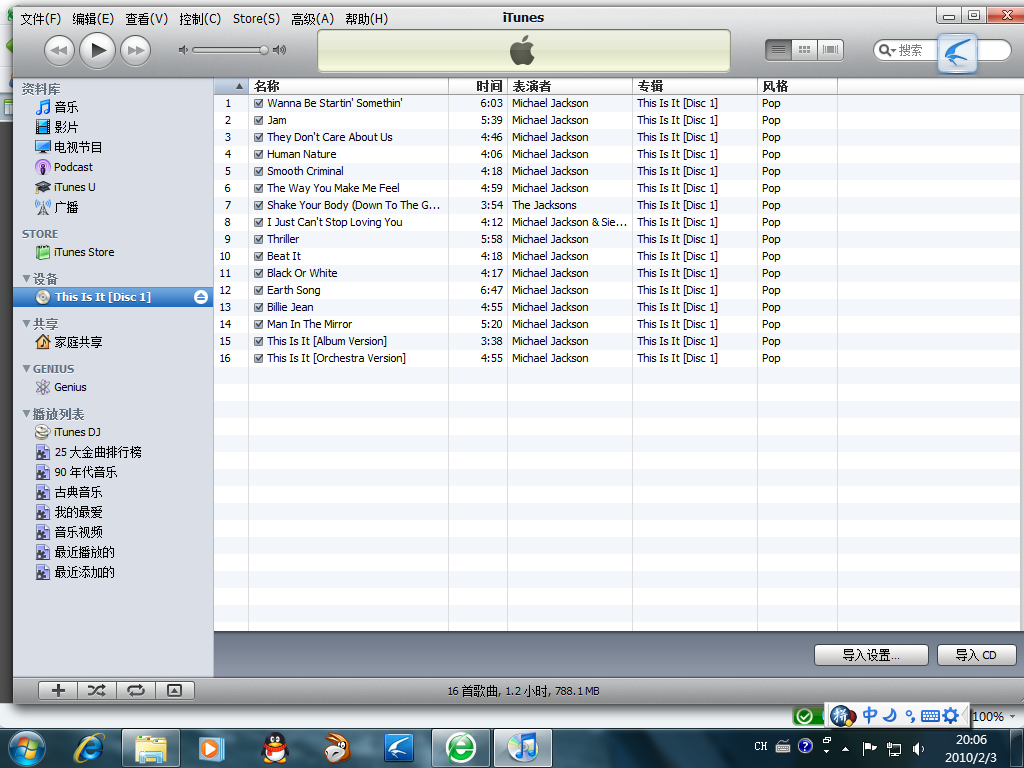Eject the This Is It disc
The width and height of the screenshot is (1024, 768).
[x=201, y=297]
